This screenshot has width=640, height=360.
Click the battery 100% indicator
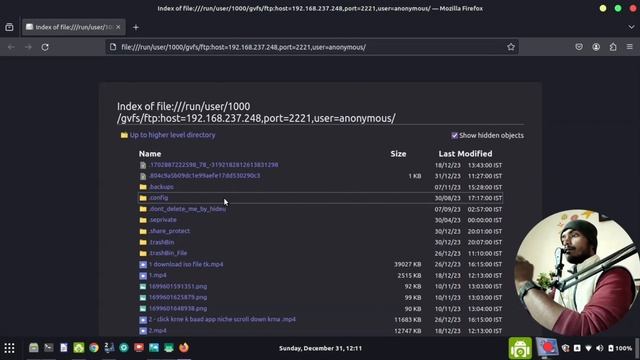click(x=620, y=348)
